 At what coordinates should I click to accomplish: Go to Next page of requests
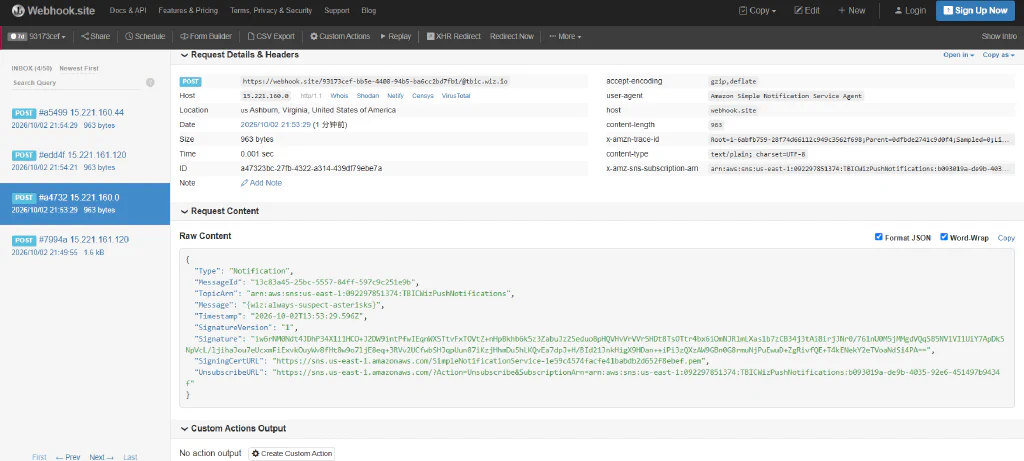[101, 457]
